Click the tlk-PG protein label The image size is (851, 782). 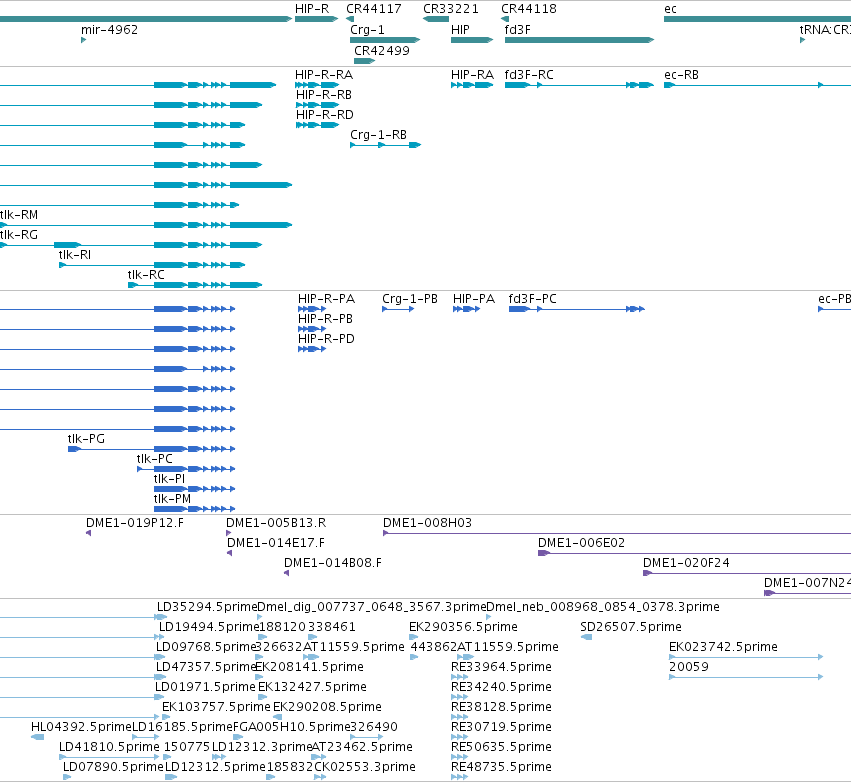[86, 439]
